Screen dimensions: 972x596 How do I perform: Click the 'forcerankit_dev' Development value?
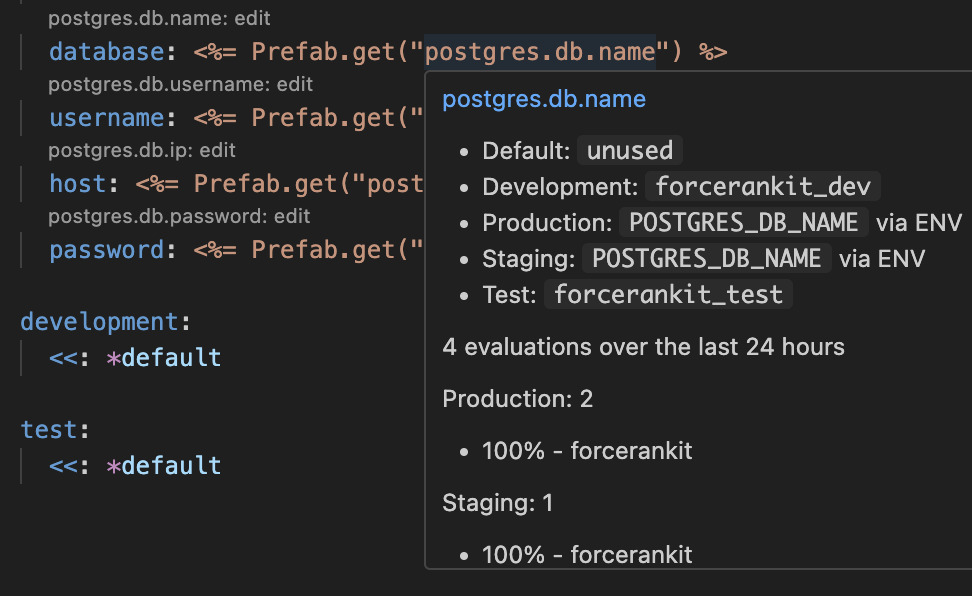pyautogui.click(x=763, y=187)
